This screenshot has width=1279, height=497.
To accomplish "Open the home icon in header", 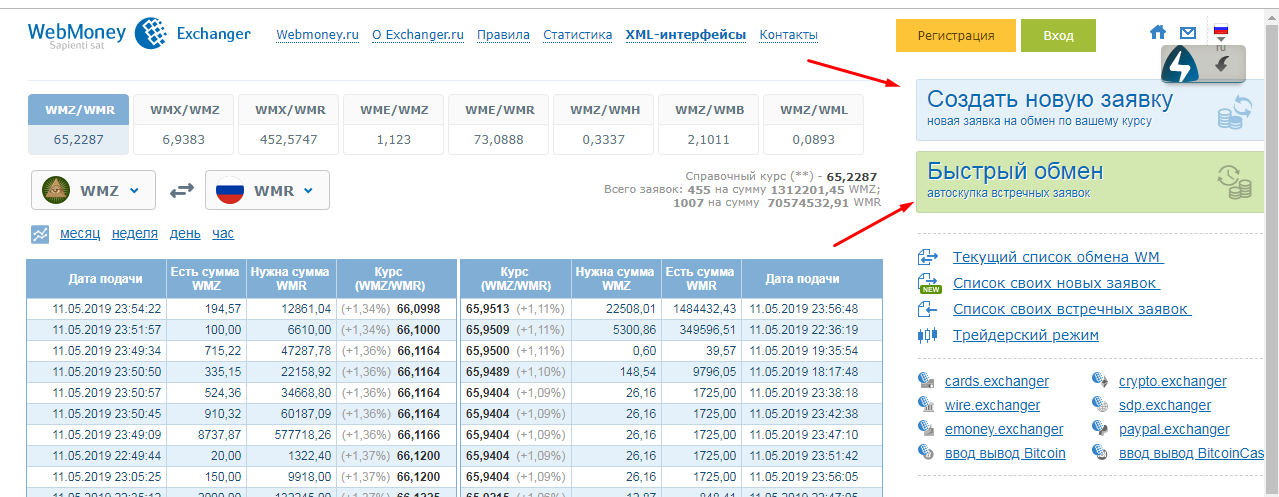I will point(1158,33).
